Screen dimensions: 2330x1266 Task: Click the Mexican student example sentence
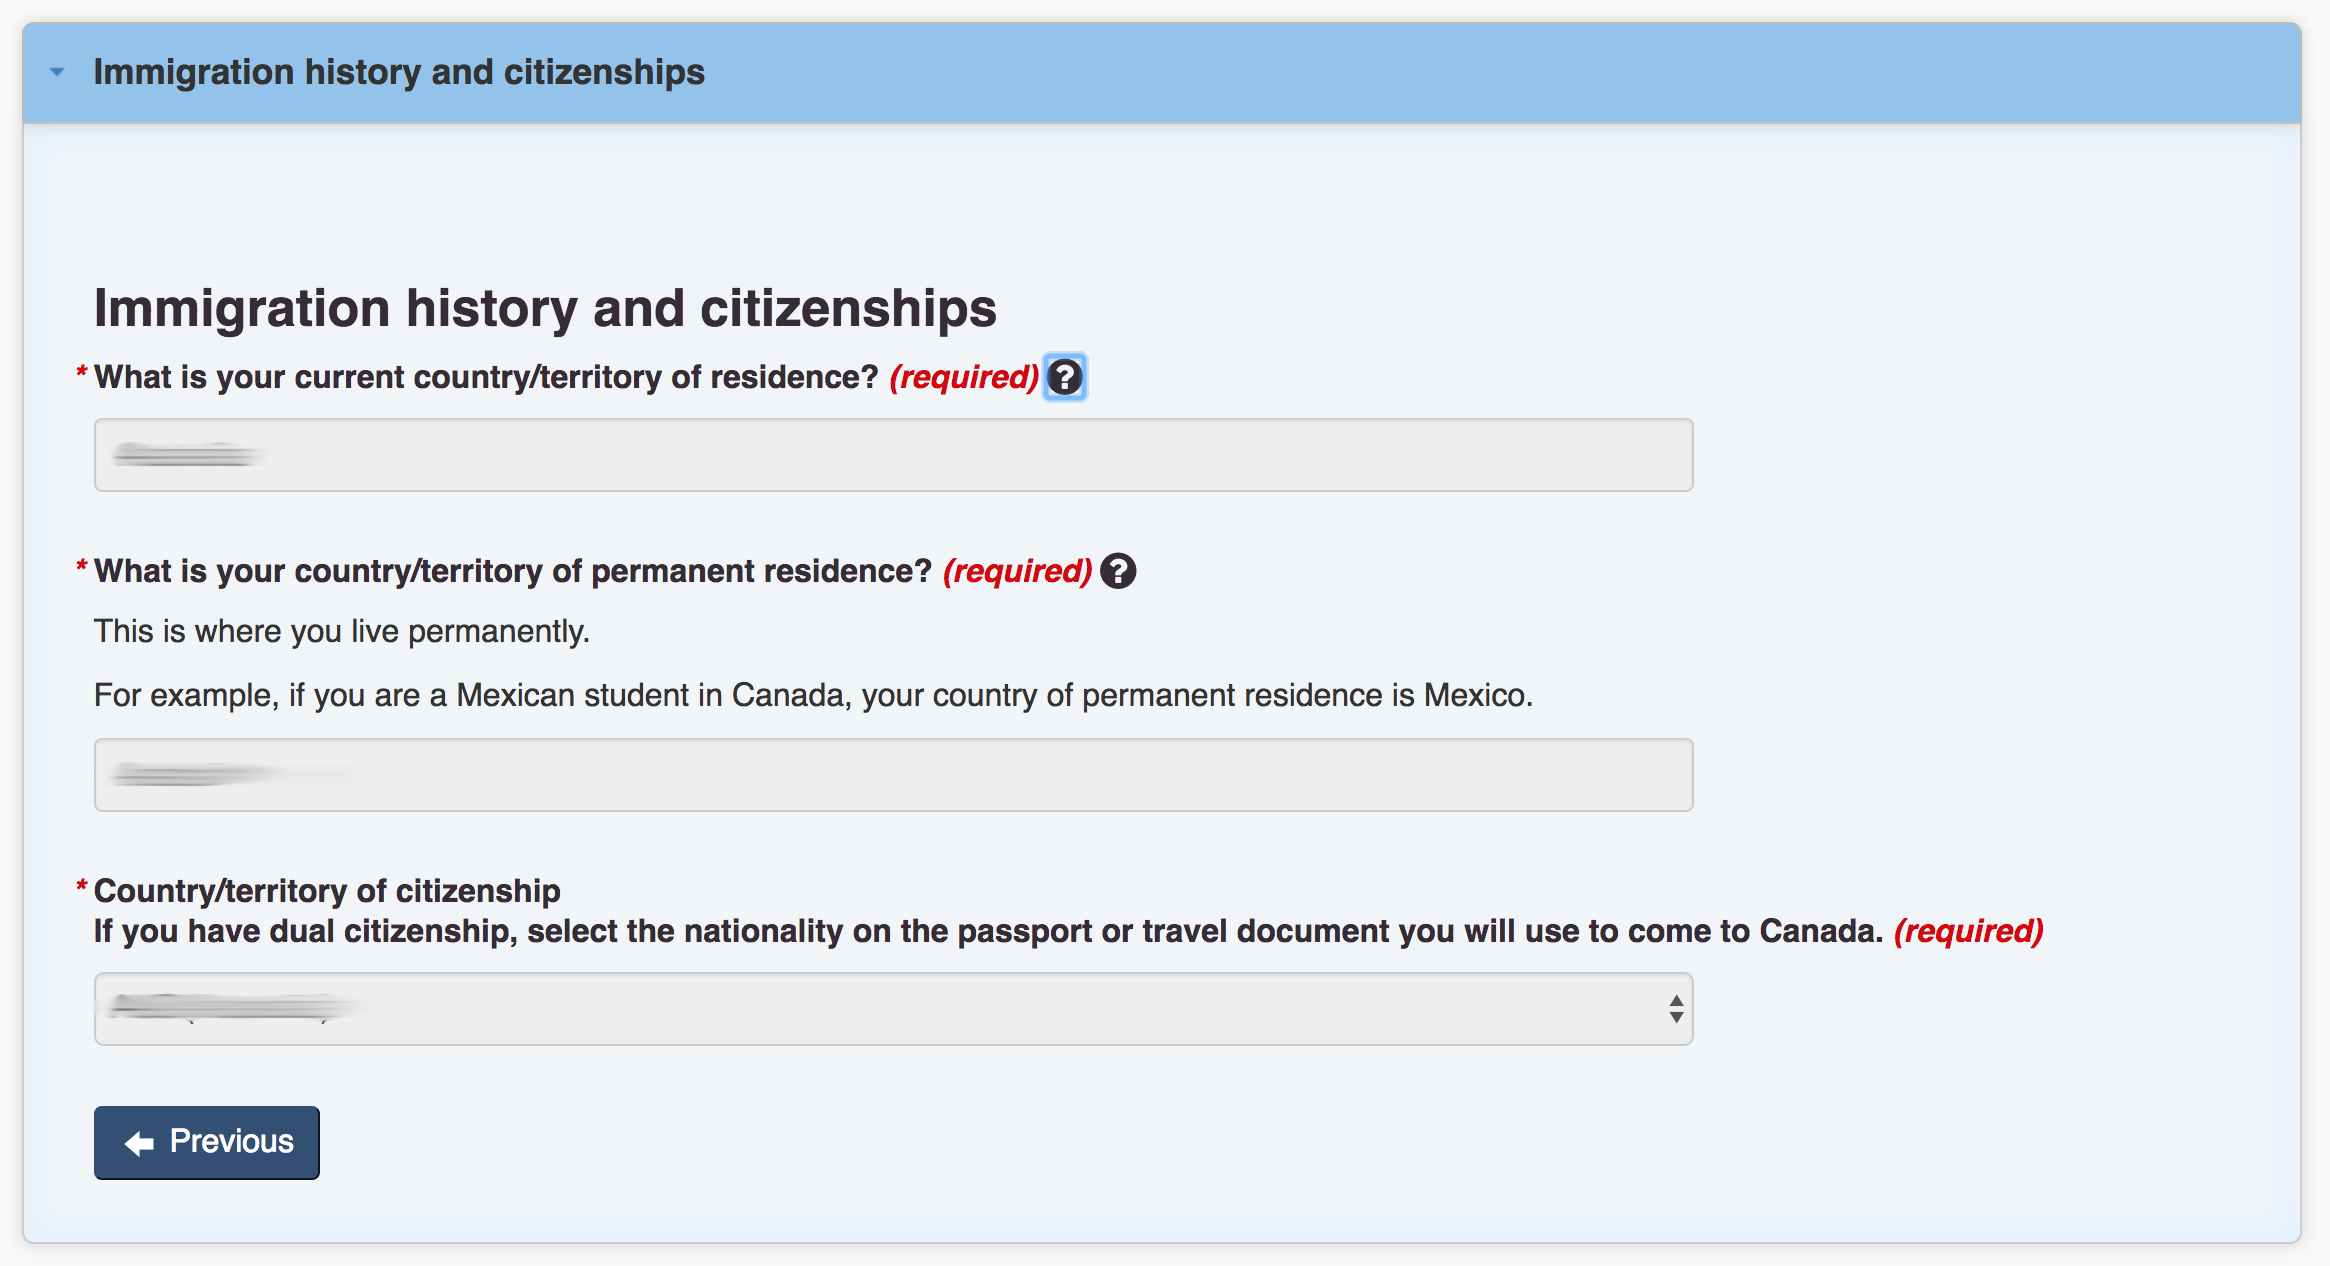click(813, 695)
